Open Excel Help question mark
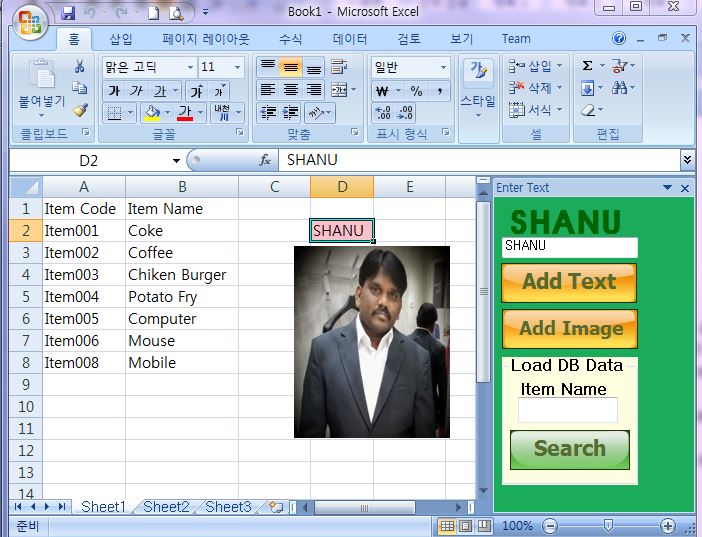 [x=619, y=39]
